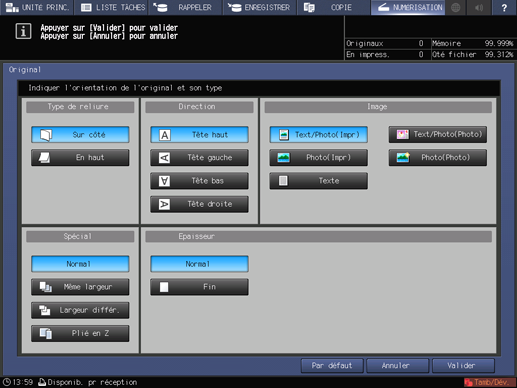Enable Même largeur mixed originals
The image size is (517, 388).
coord(80,287)
